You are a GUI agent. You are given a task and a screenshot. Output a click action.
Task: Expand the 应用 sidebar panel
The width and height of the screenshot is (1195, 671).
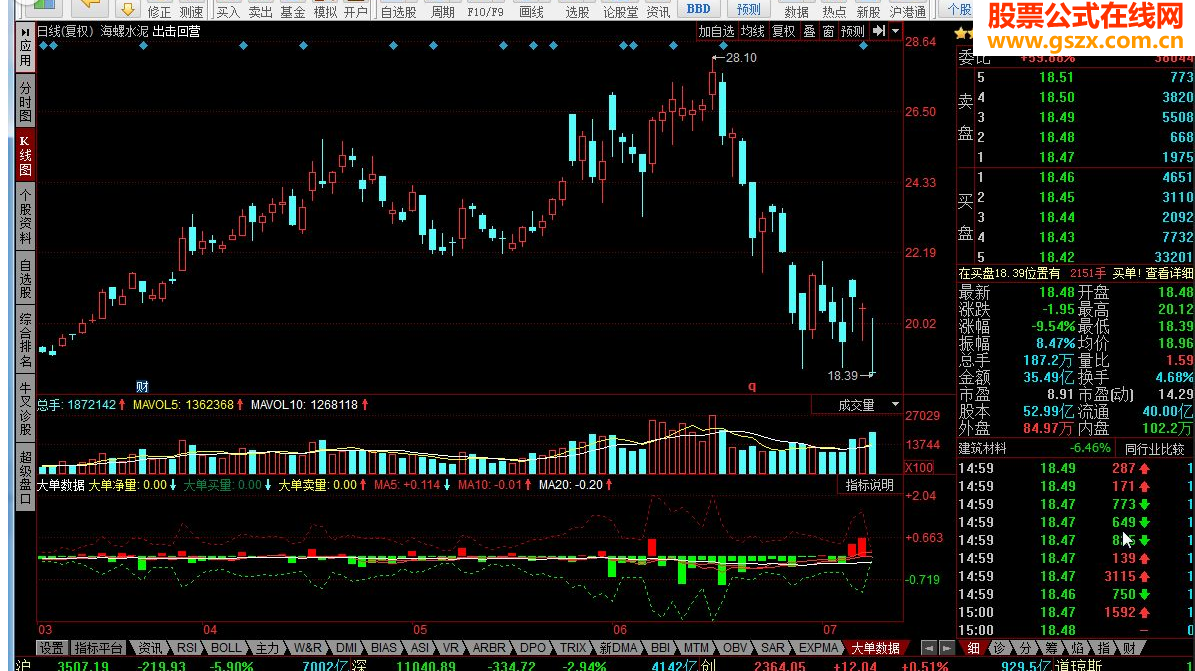pyautogui.click(x=25, y=47)
